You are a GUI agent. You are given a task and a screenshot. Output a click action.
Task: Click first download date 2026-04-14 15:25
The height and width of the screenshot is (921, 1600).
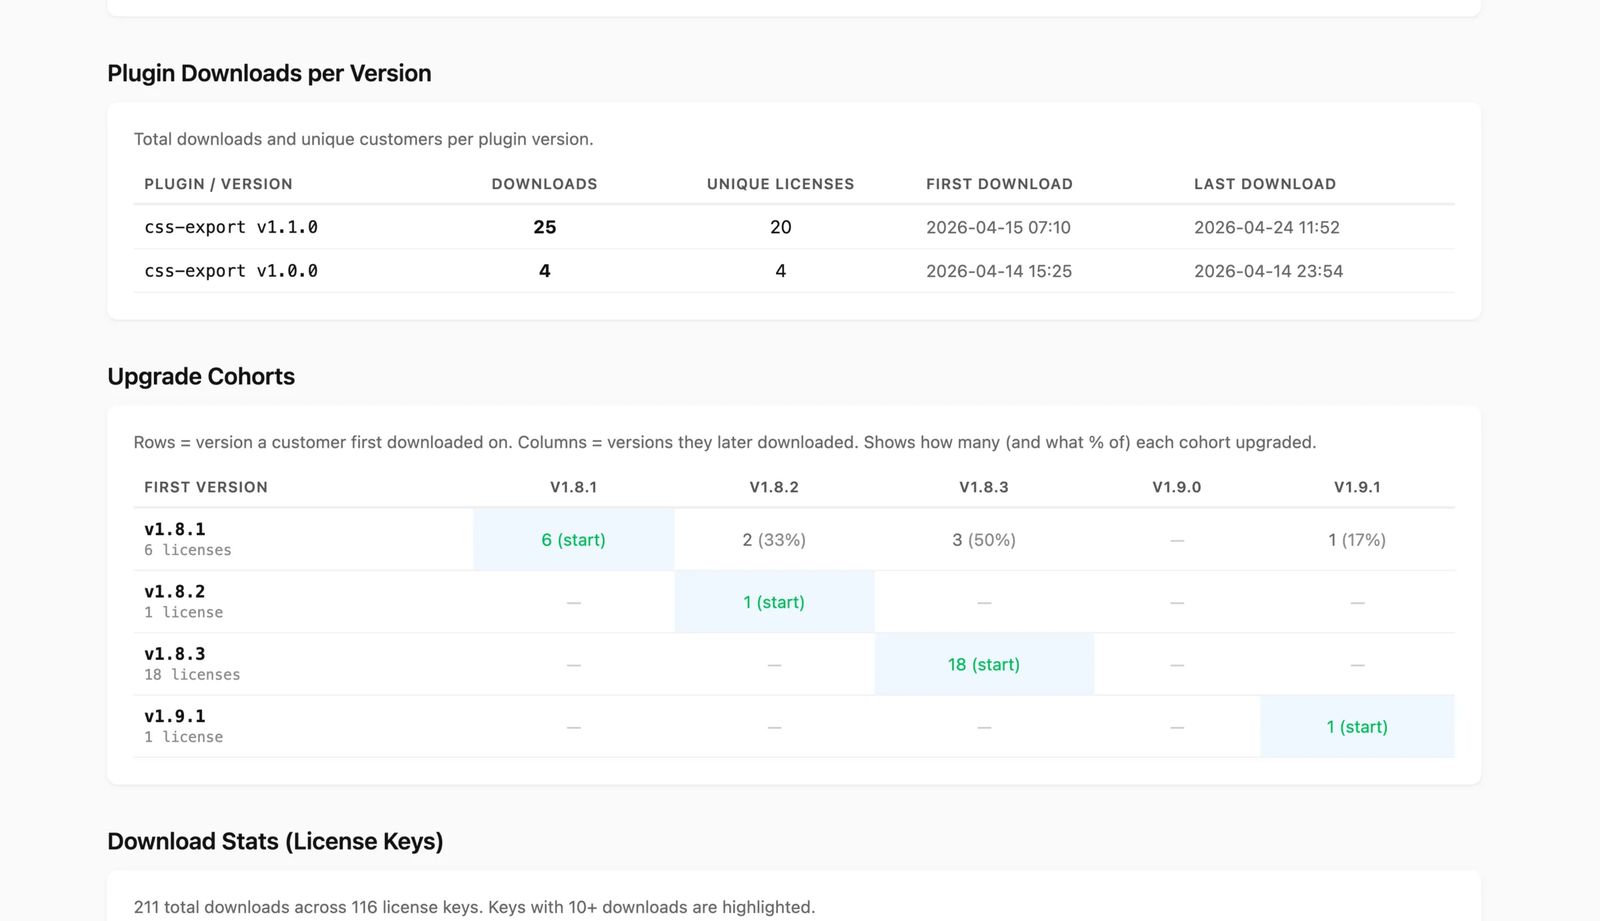click(999, 271)
